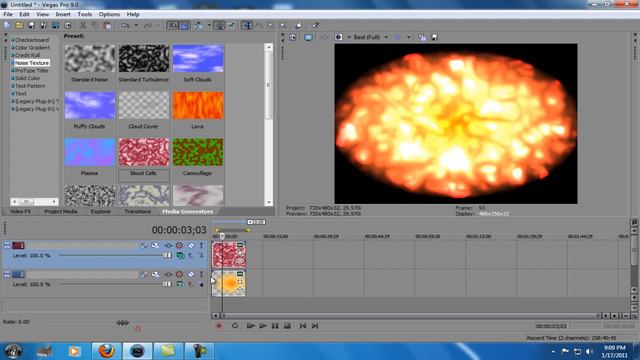Choose the Puffy Clouds preset thumbnail
Viewport: 640px width, 360px height.
(x=90, y=105)
